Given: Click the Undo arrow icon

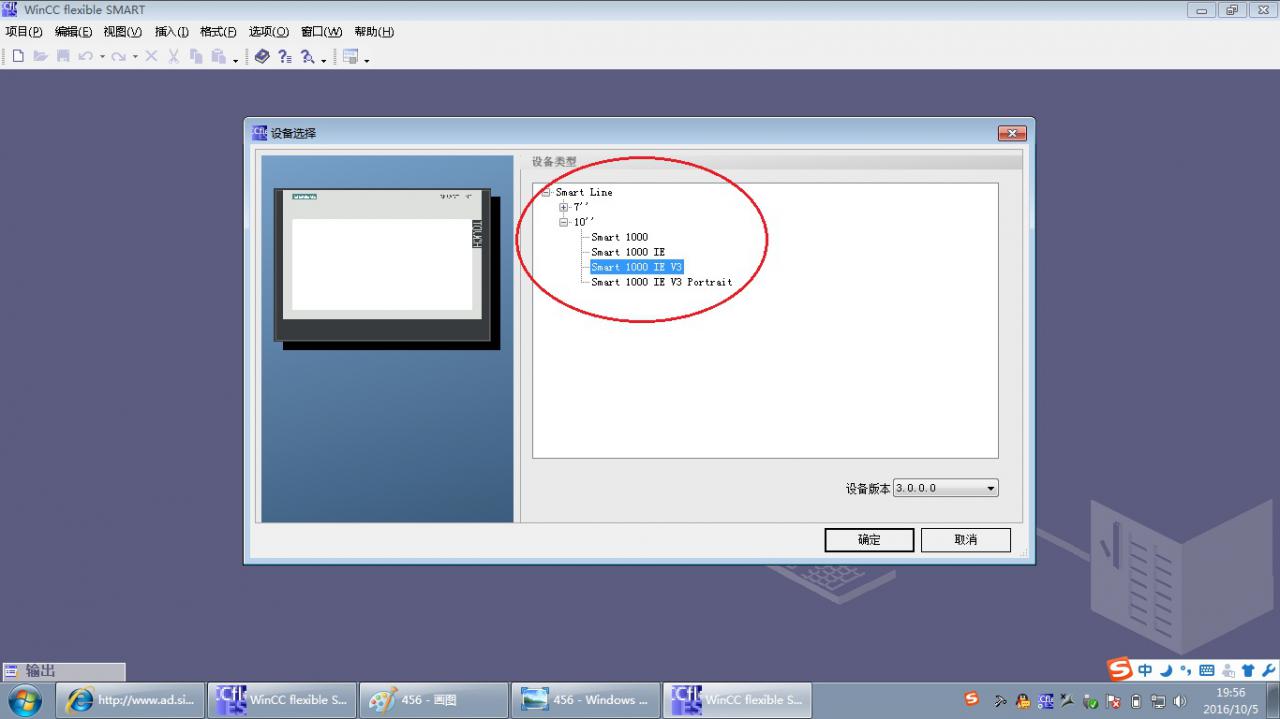Looking at the screenshot, I should (85, 56).
